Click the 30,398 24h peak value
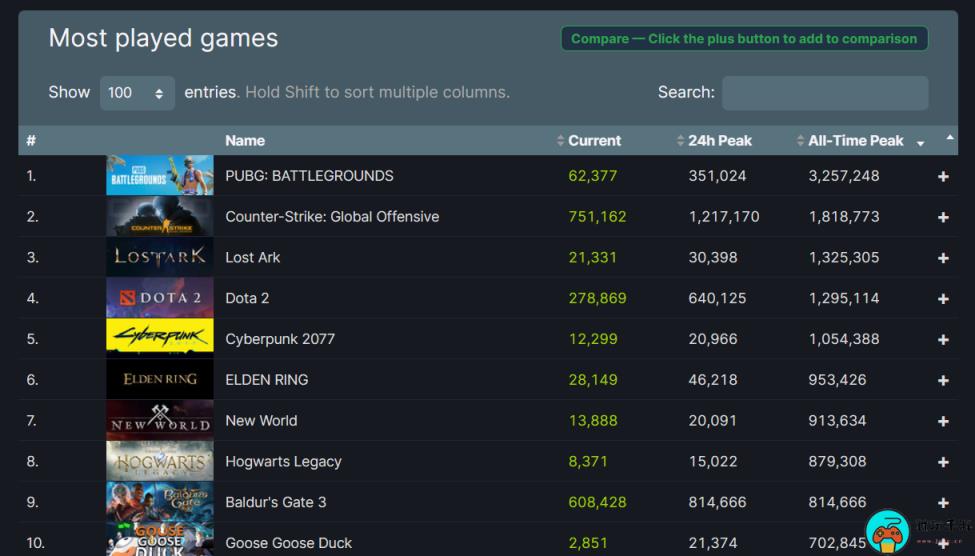The image size is (975, 556). (713, 257)
